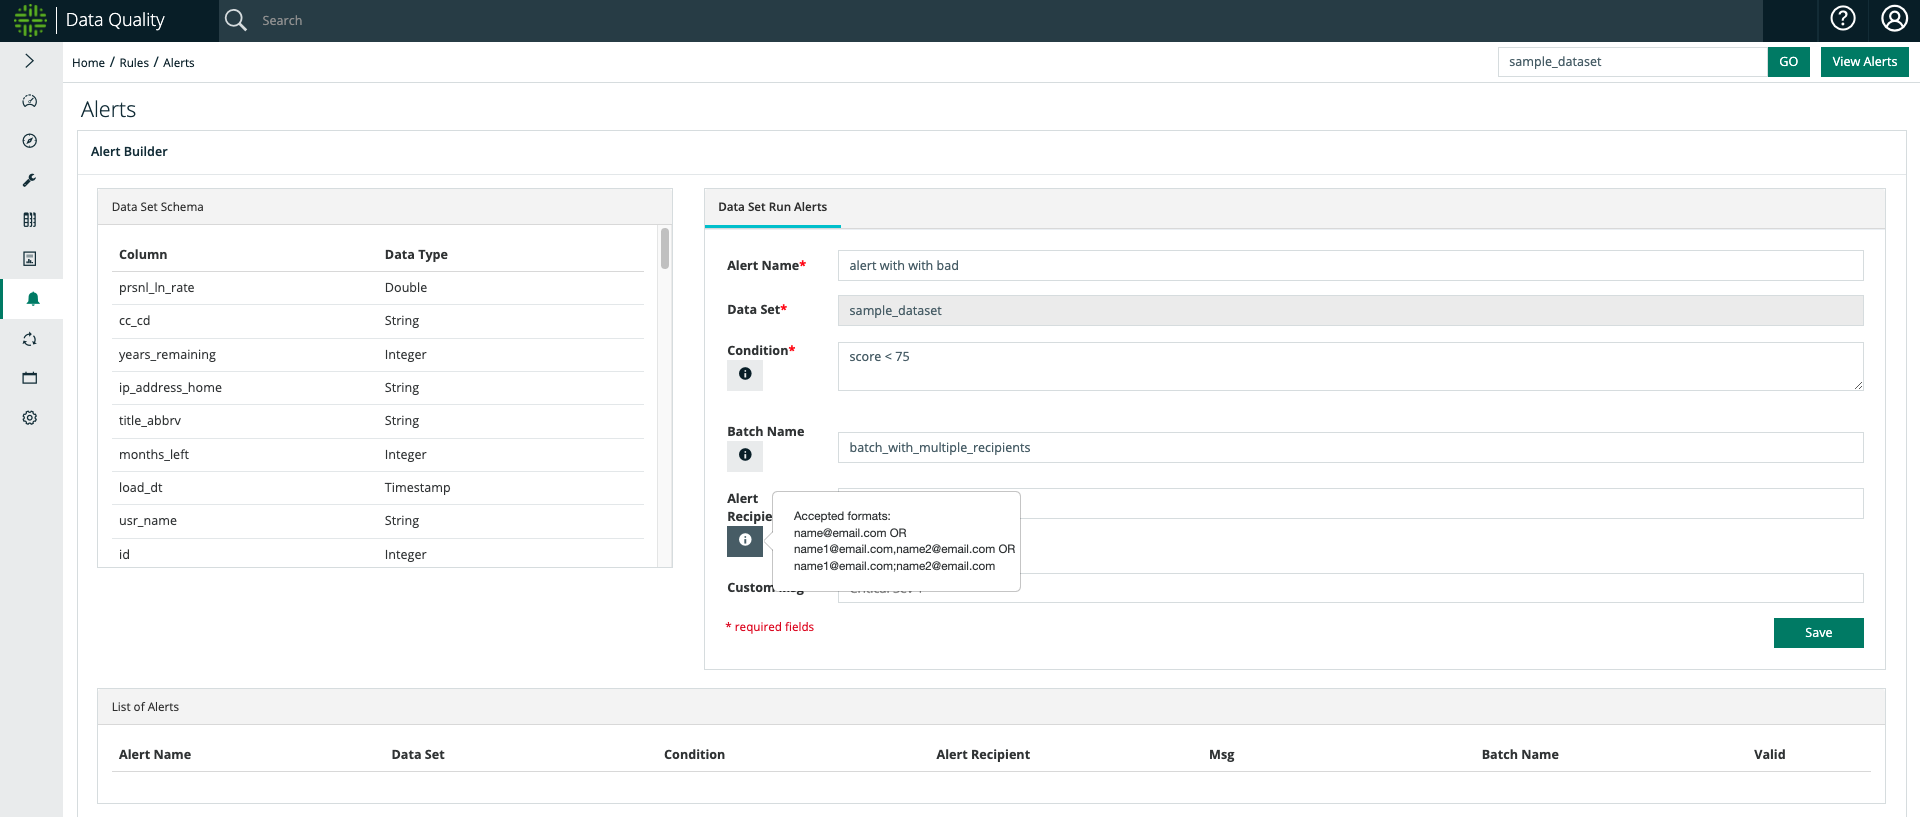The image size is (1920, 817).
Task: Click the Condition info icon
Action: point(745,374)
